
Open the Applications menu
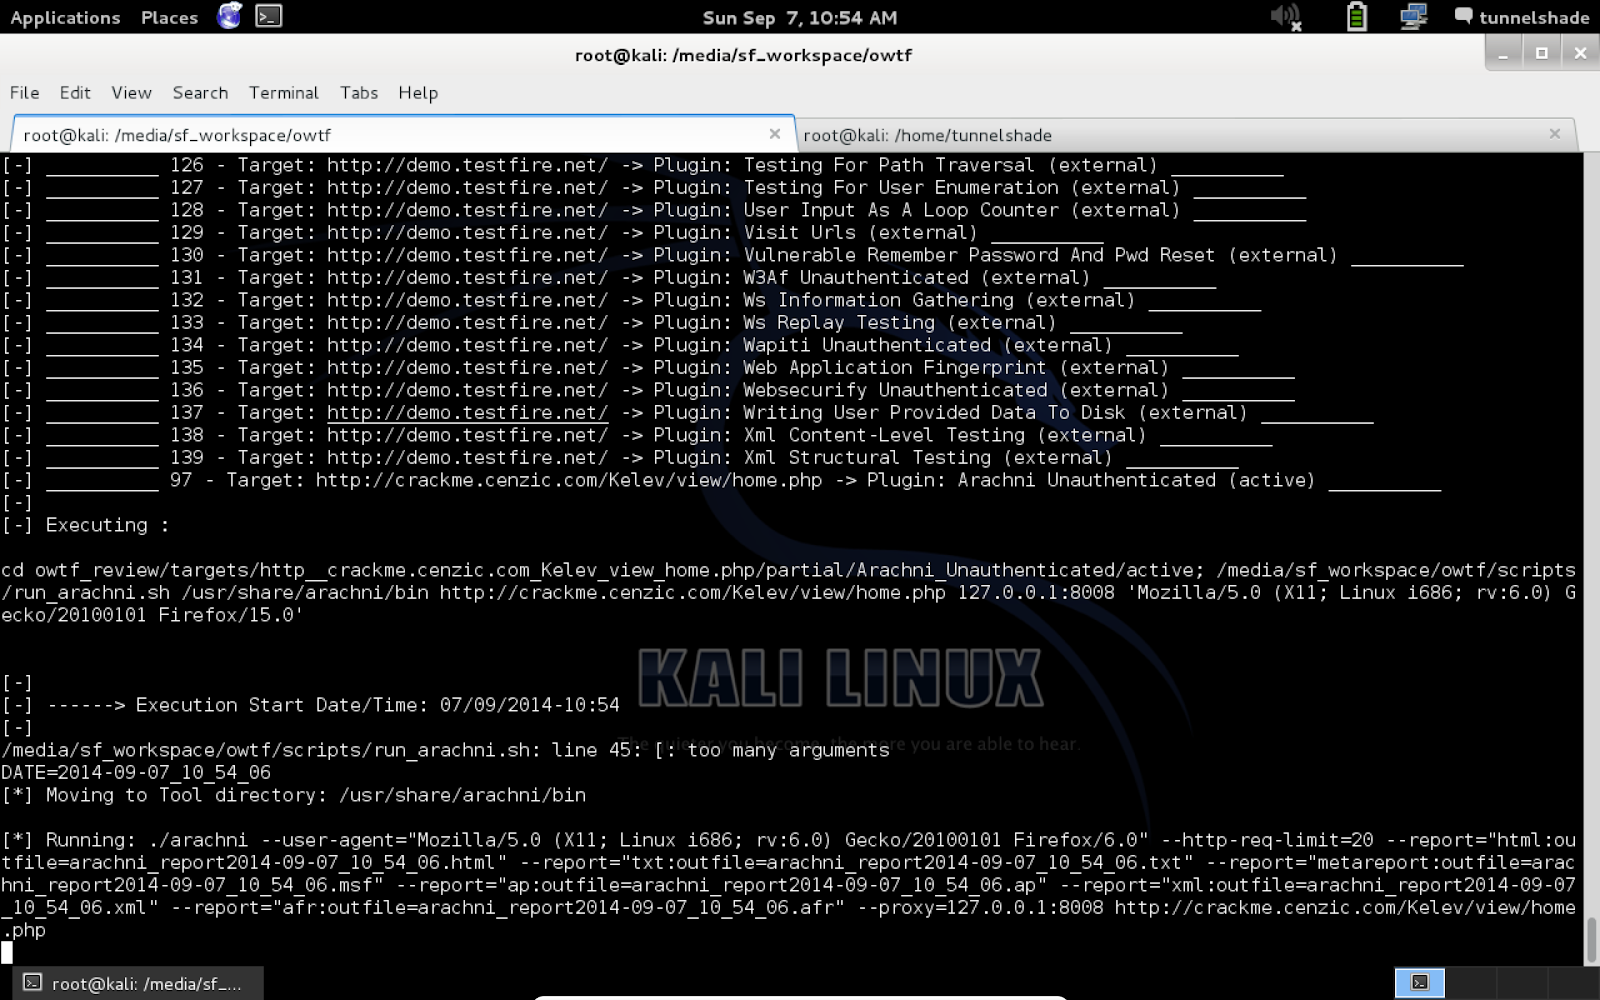click(x=65, y=17)
